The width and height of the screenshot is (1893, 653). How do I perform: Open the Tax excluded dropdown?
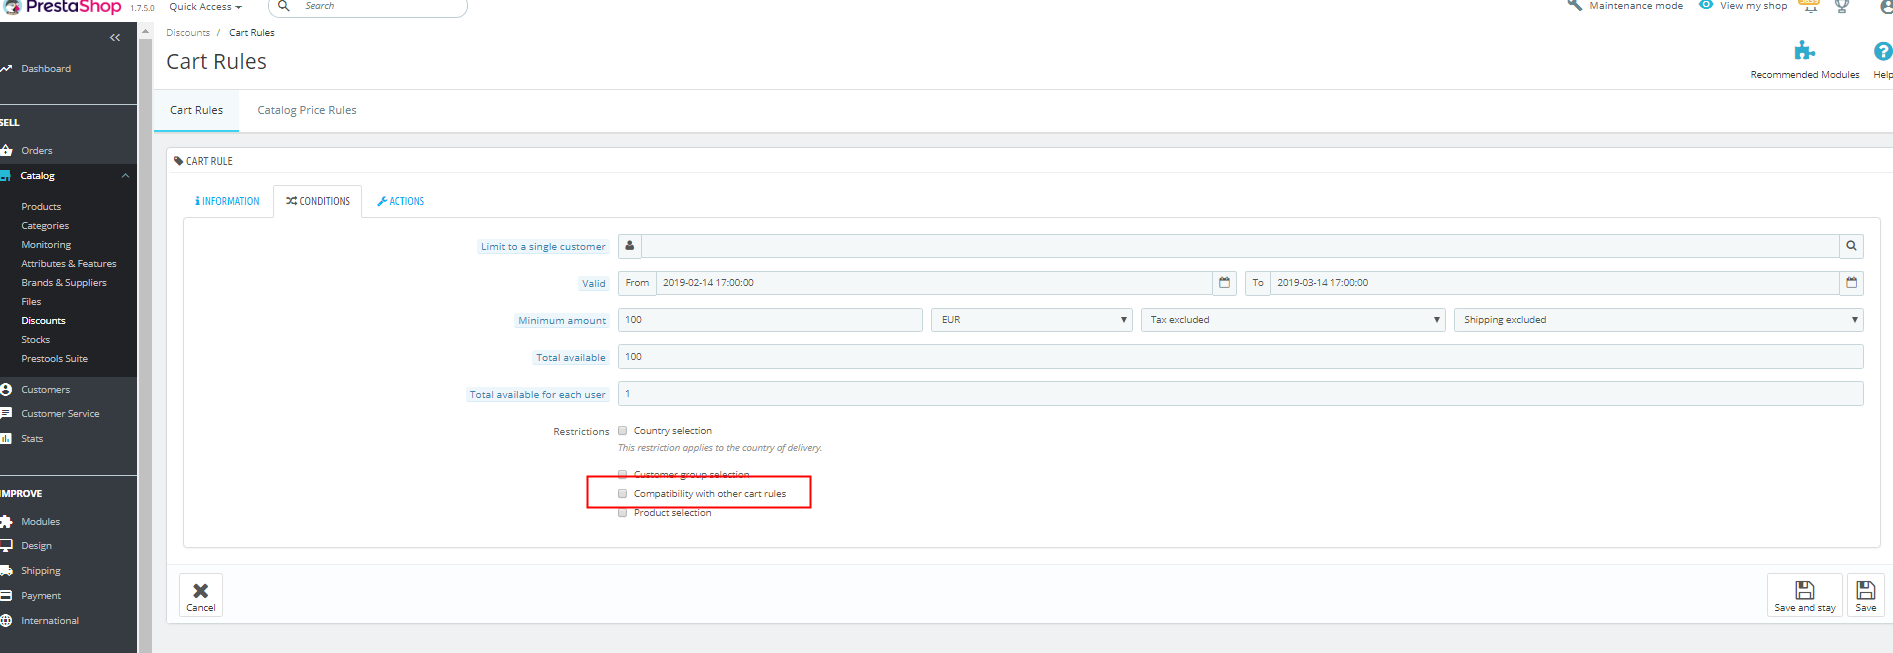(1293, 320)
